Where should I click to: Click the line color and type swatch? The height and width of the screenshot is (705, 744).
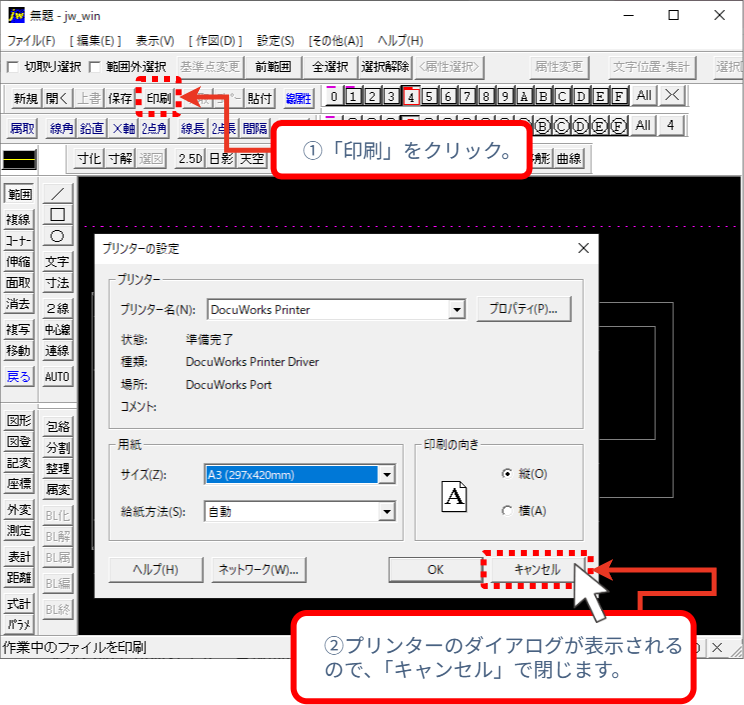[19, 160]
